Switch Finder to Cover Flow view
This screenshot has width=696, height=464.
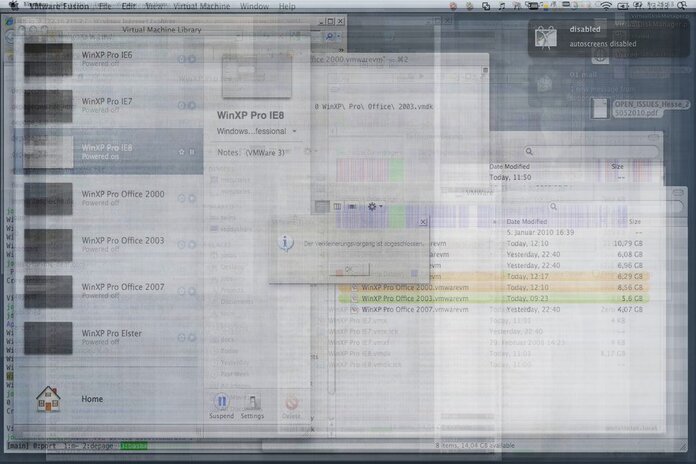[x=352, y=206]
